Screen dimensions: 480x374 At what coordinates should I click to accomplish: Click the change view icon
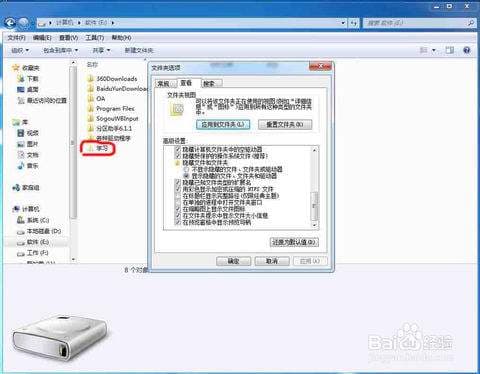click(x=423, y=50)
